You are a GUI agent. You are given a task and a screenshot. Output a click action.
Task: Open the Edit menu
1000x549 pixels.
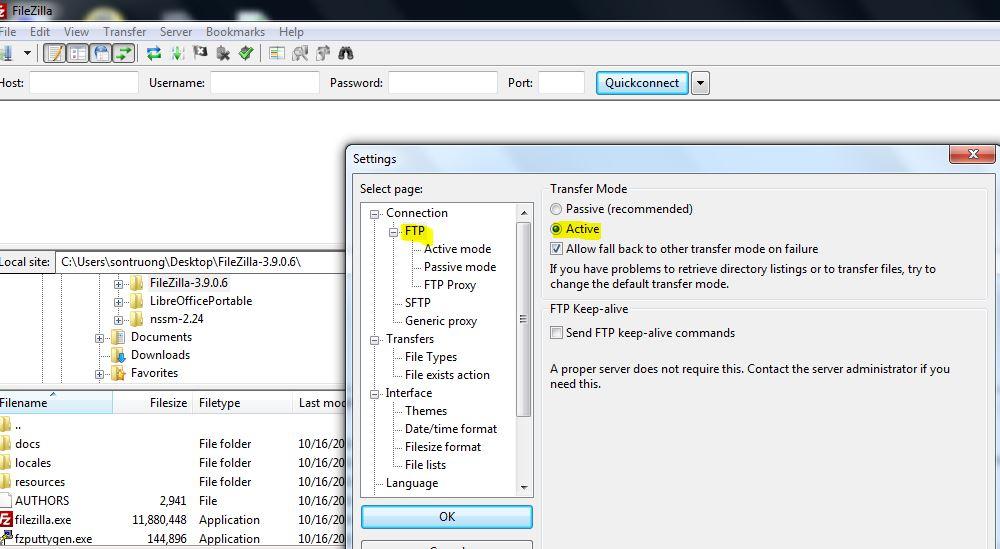pos(40,31)
